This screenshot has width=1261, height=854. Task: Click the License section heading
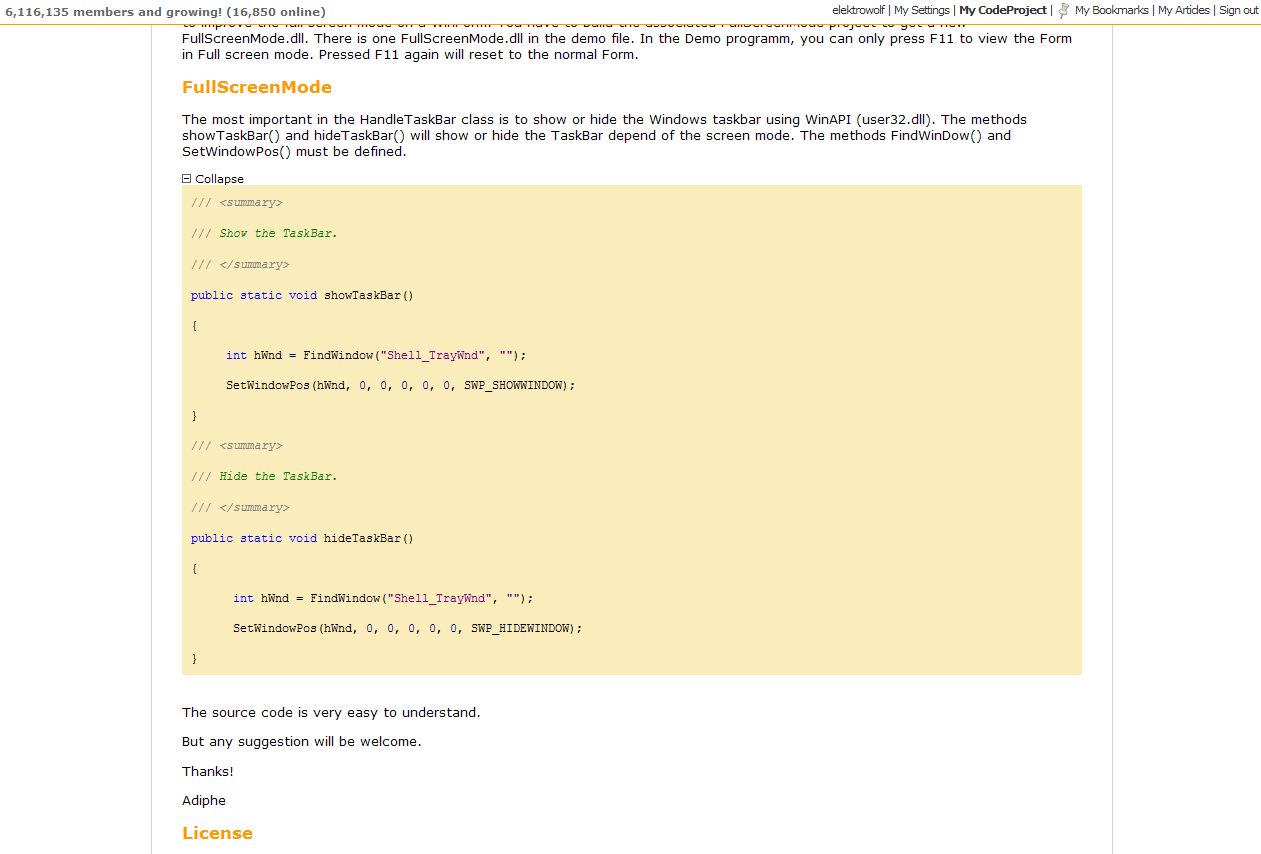[217, 833]
